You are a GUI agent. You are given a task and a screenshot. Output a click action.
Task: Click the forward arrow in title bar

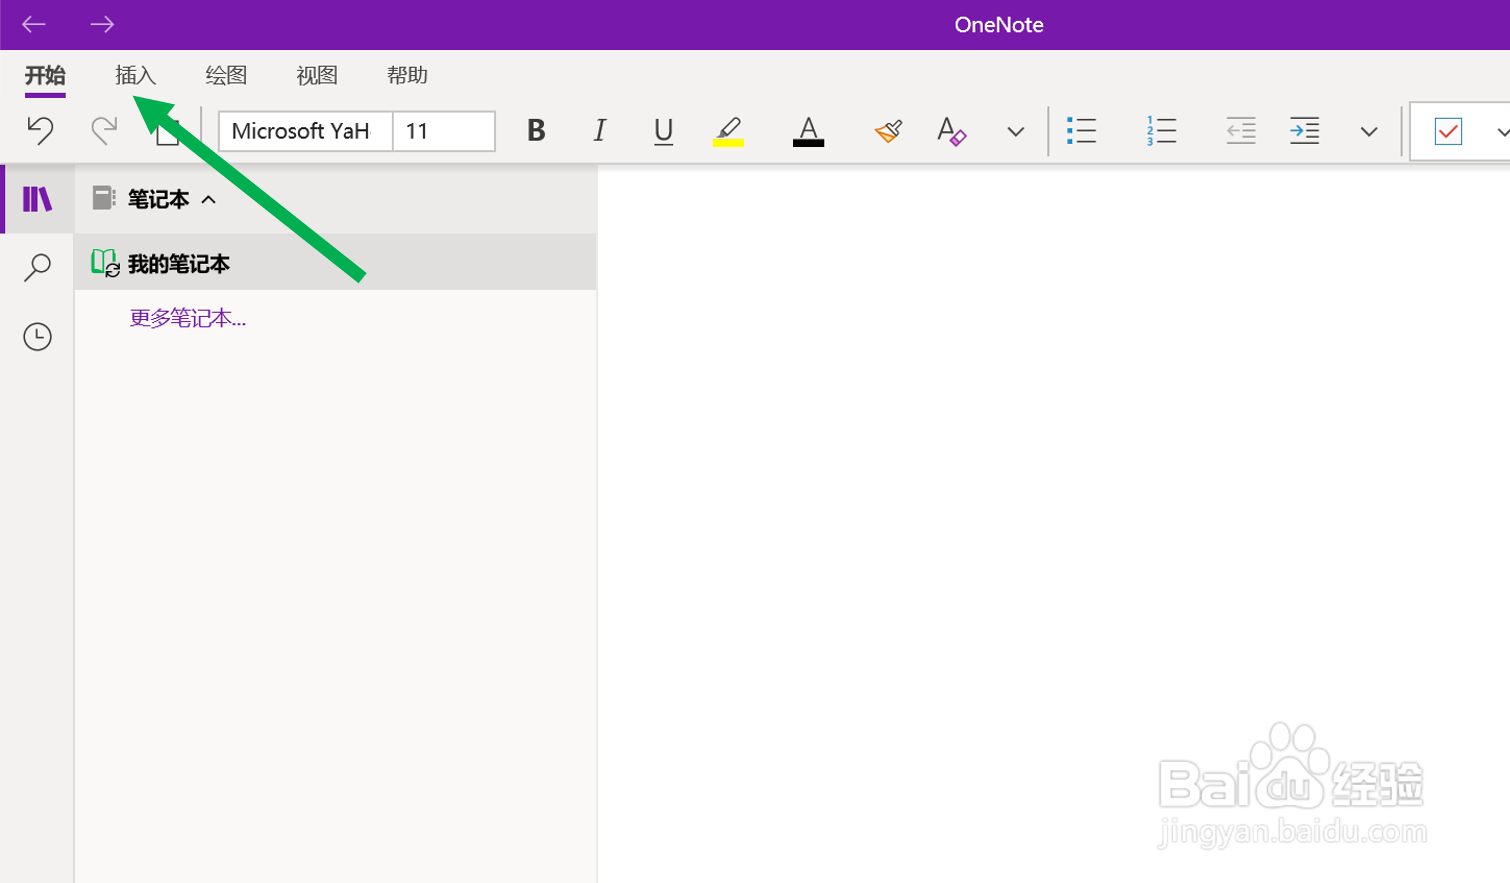pos(102,24)
